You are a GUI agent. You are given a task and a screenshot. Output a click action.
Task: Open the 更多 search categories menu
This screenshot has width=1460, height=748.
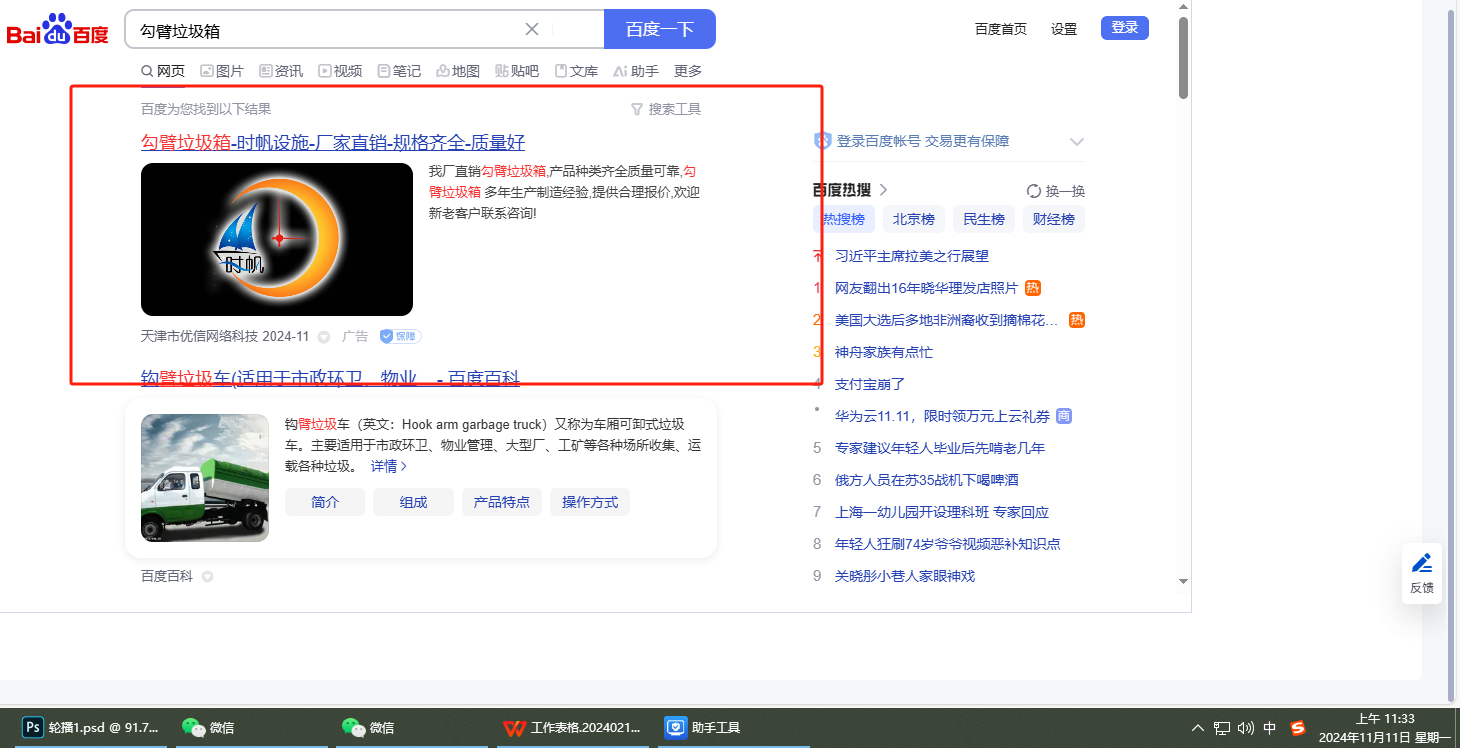point(688,71)
